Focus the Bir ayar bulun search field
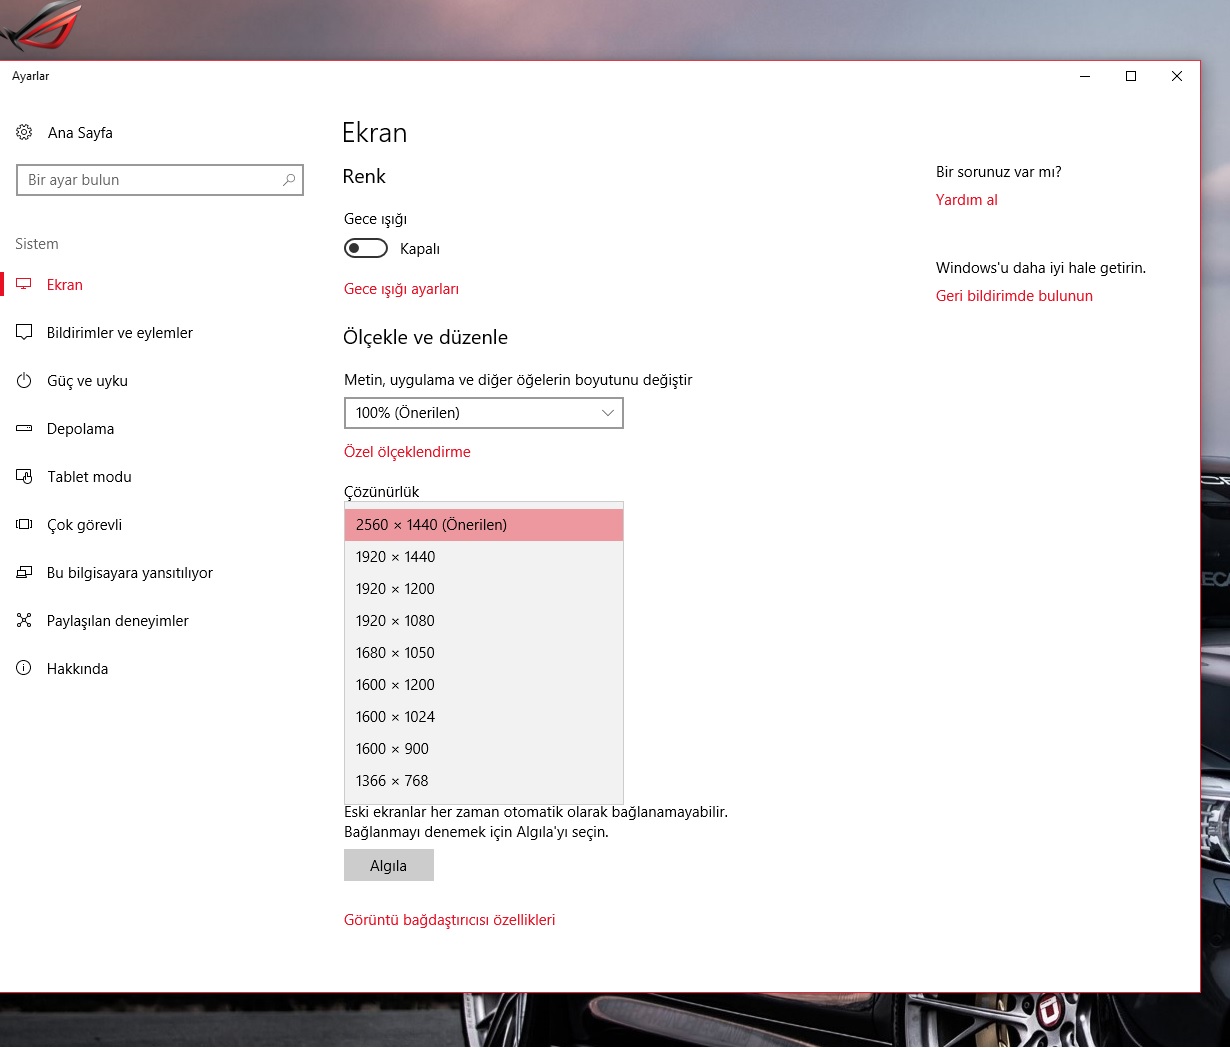 point(150,180)
